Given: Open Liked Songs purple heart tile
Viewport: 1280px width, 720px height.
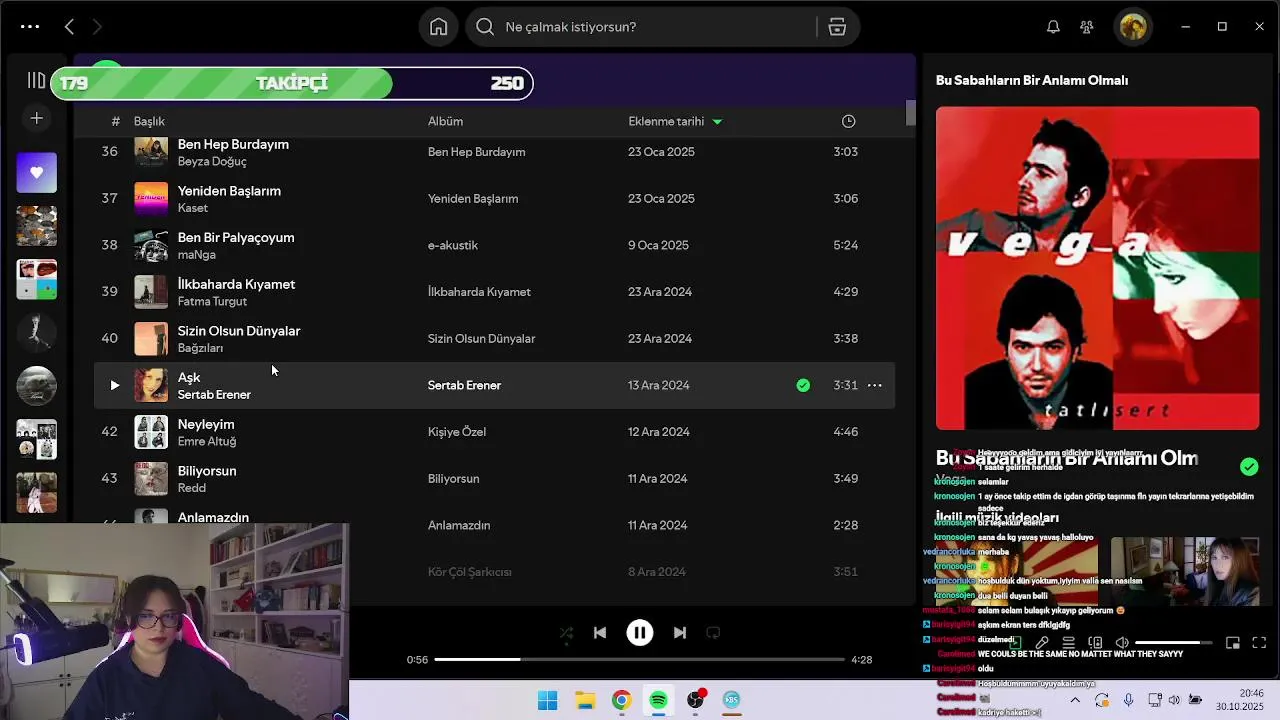Looking at the screenshot, I should (36, 172).
